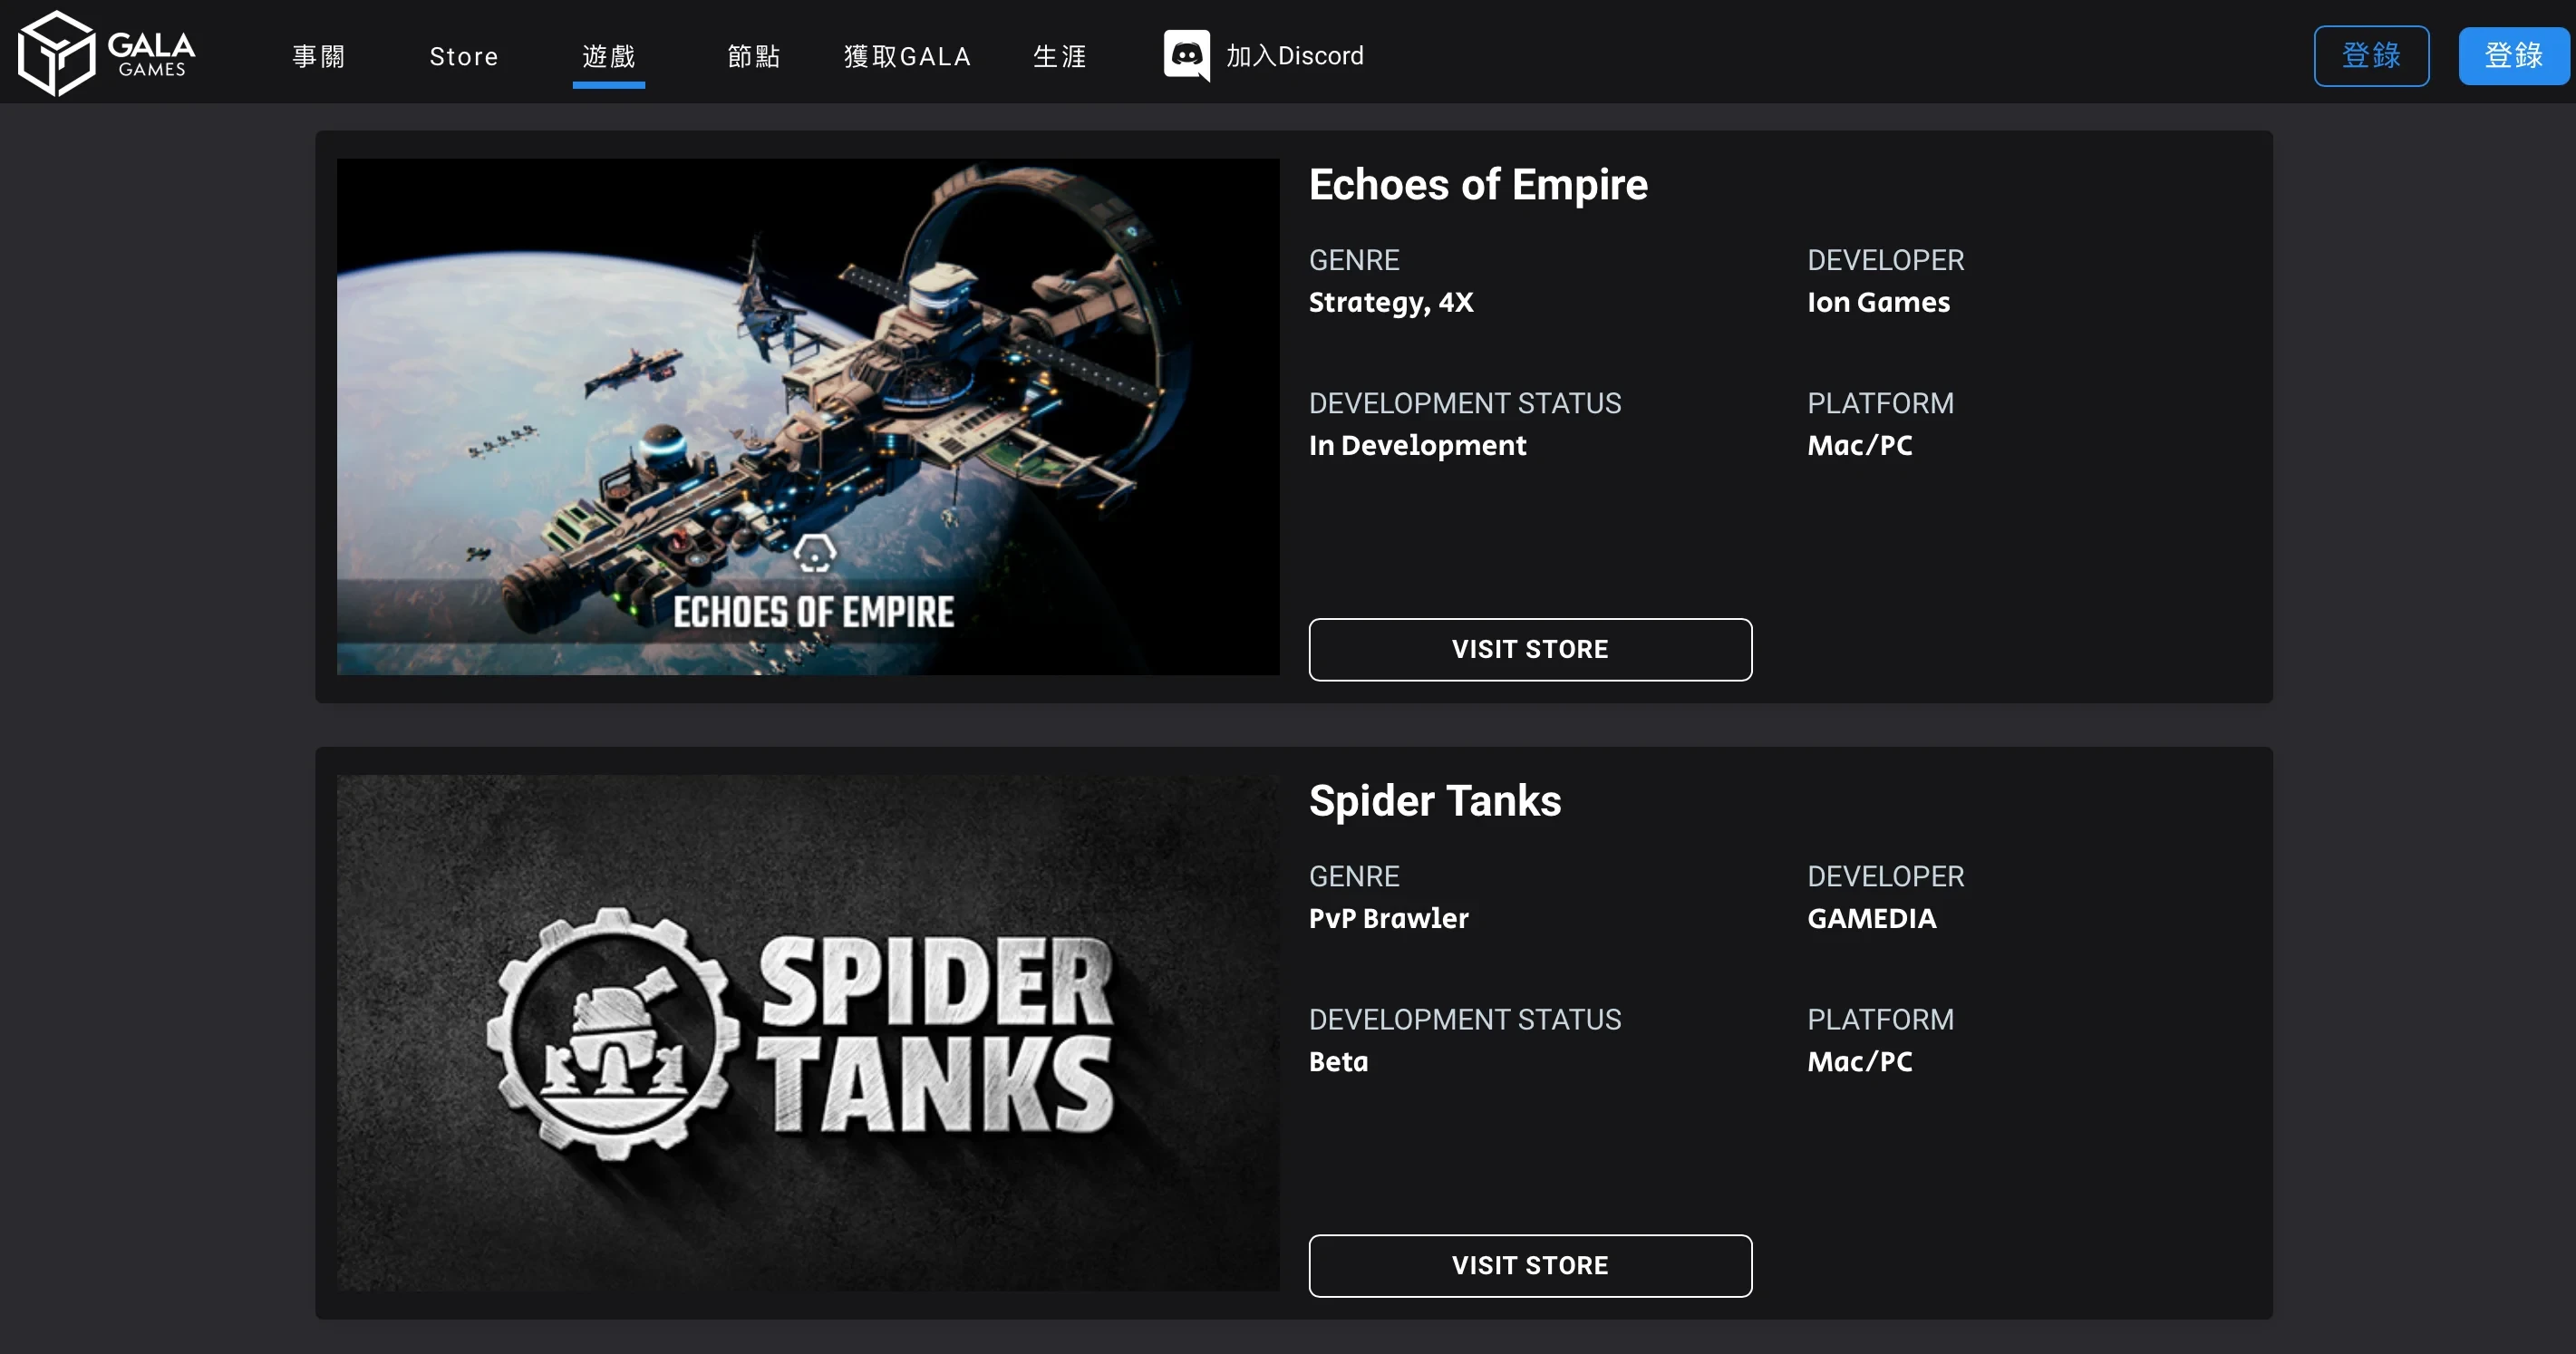
Task: Open the 獲取GALA menu item
Action: tap(907, 56)
